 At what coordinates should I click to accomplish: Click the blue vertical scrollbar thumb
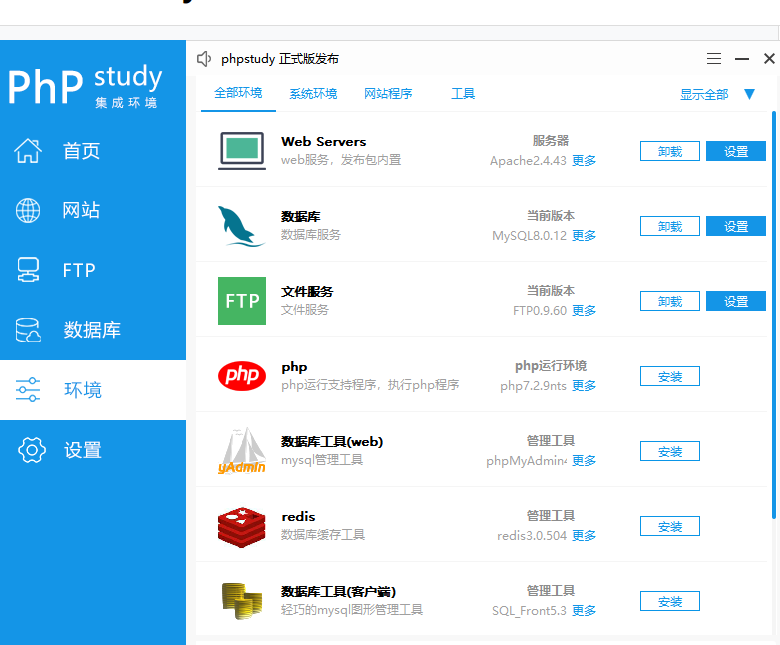(x=774, y=315)
